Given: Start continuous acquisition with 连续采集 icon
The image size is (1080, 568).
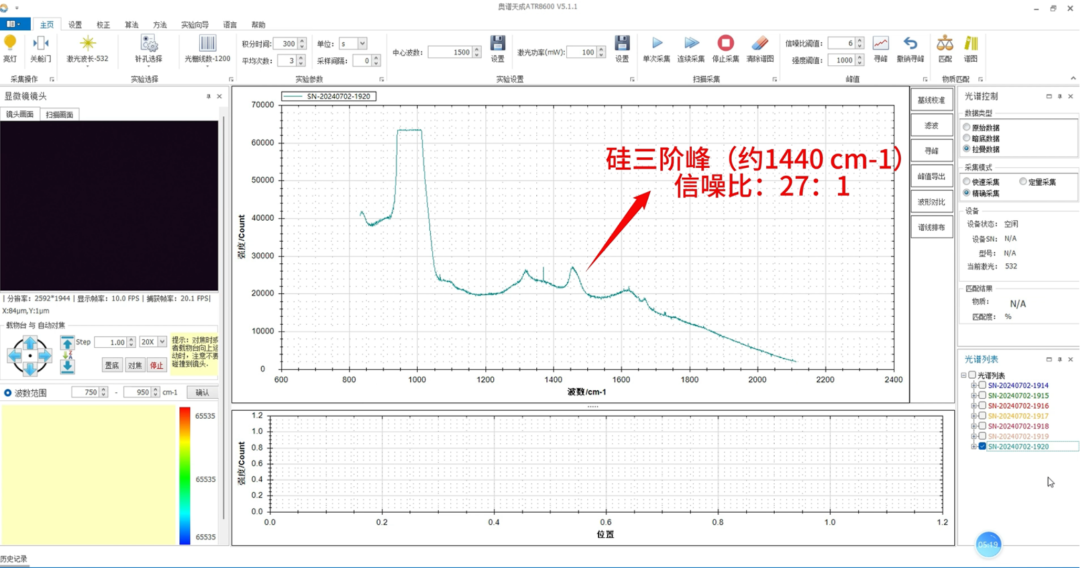Looking at the screenshot, I should [691, 44].
